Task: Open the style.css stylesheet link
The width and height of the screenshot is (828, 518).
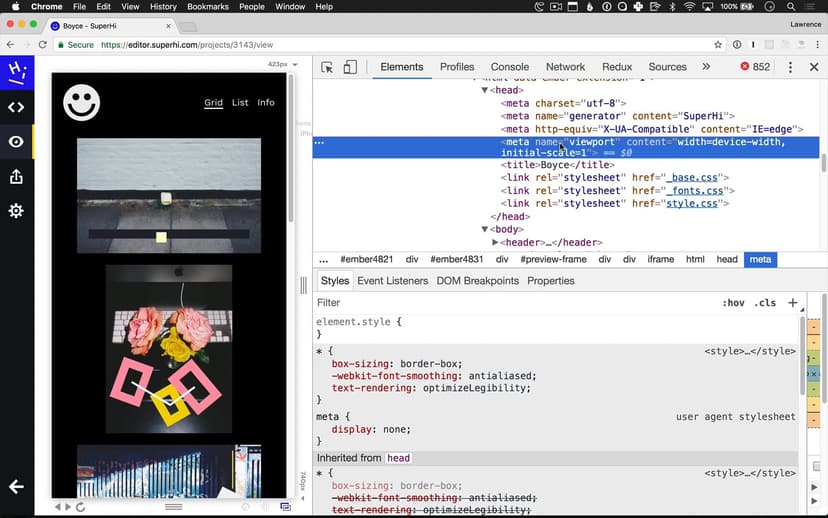Action: tap(691, 203)
